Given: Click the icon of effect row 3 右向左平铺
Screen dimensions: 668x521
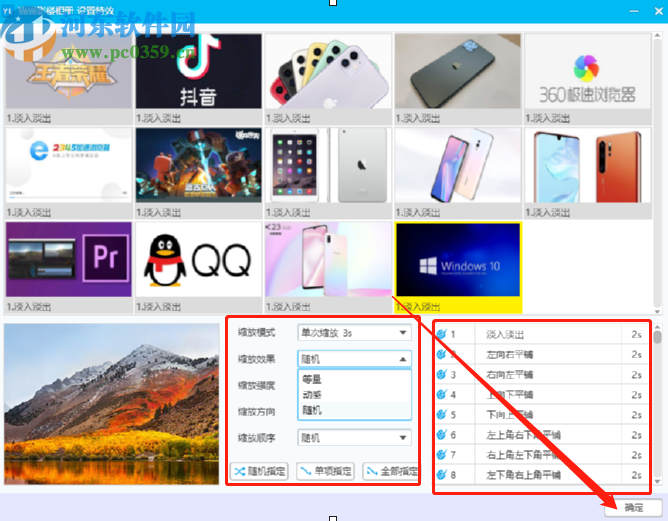Looking at the screenshot, I should [441, 374].
